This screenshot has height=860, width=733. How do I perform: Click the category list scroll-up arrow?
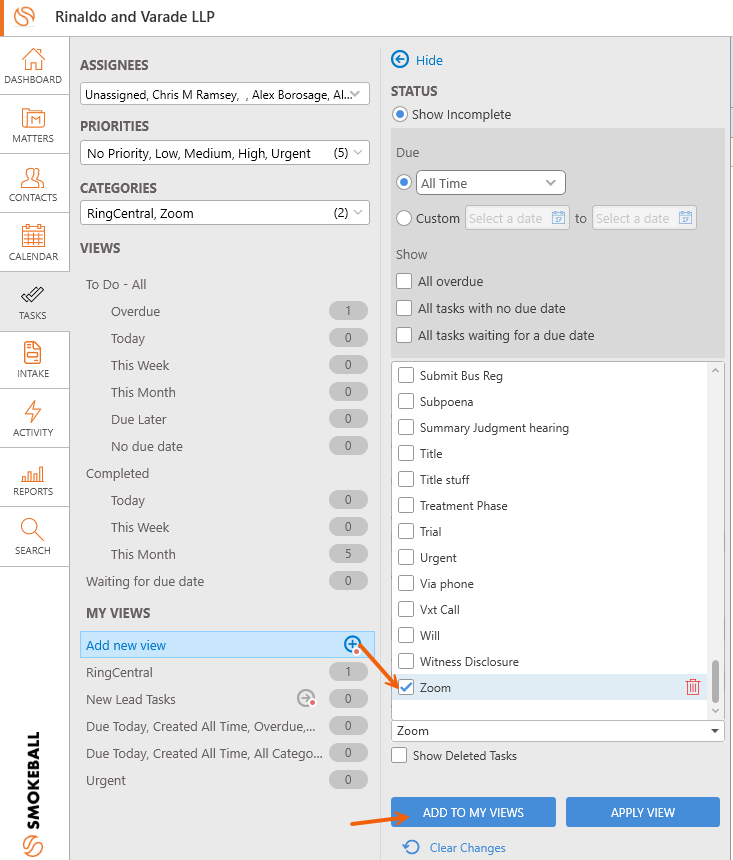[x=715, y=370]
